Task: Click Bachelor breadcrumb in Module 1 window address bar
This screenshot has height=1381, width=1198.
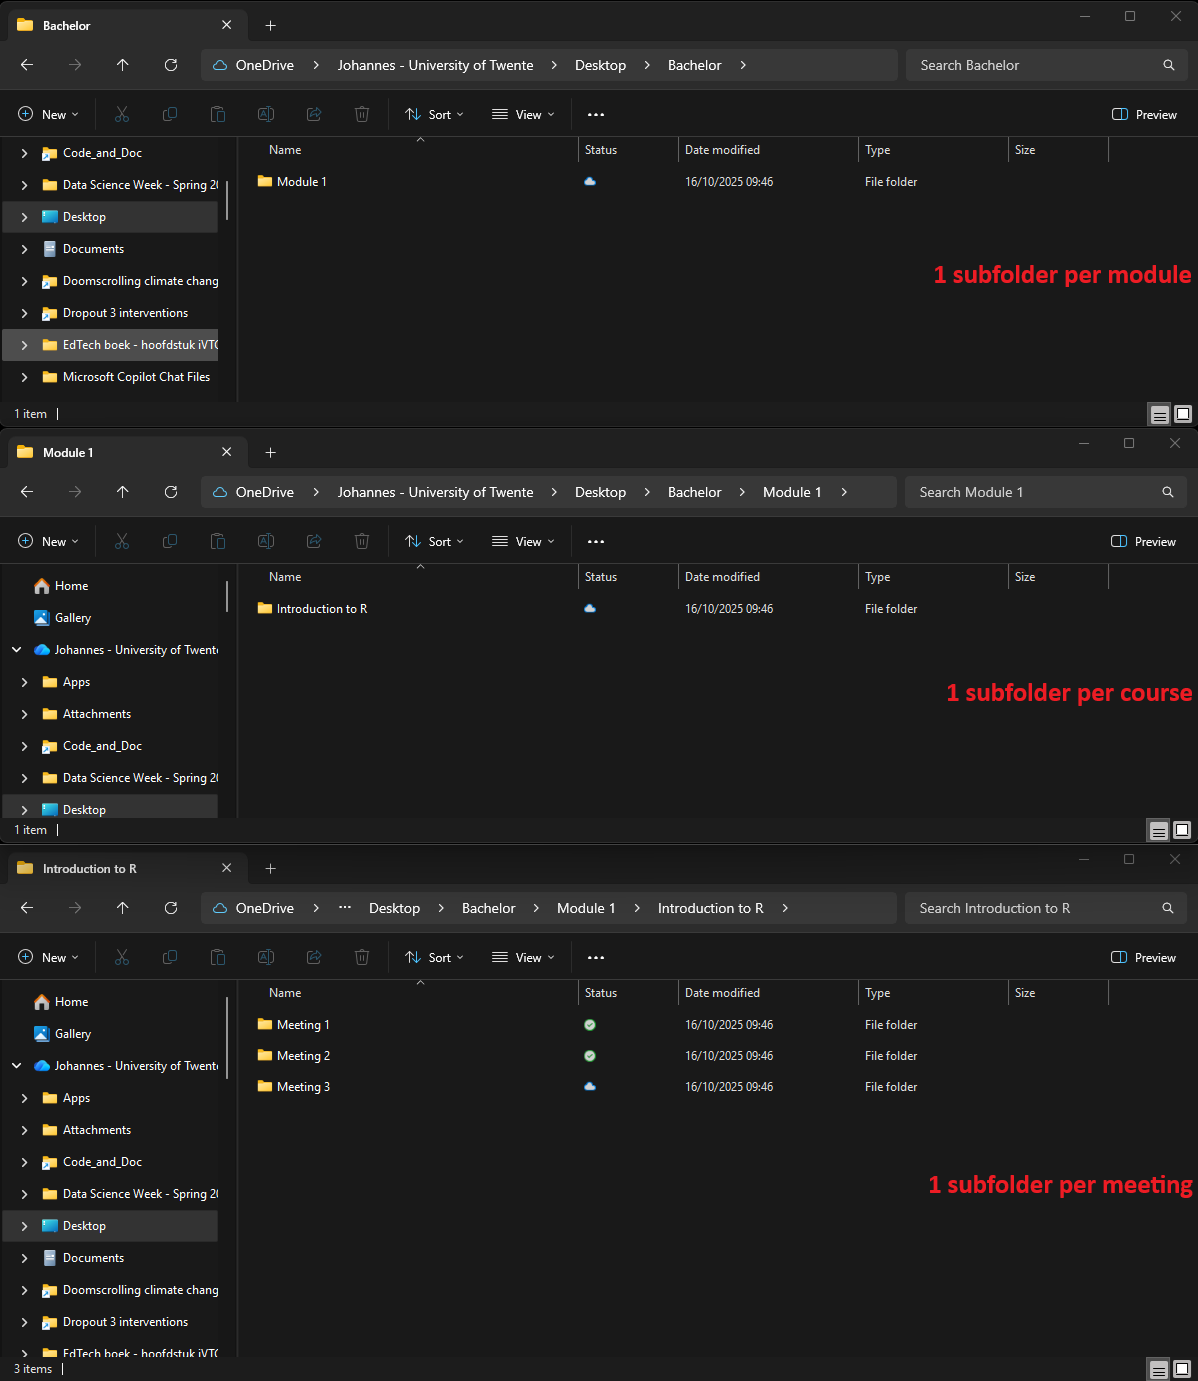Action: click(x=694, y=492)
